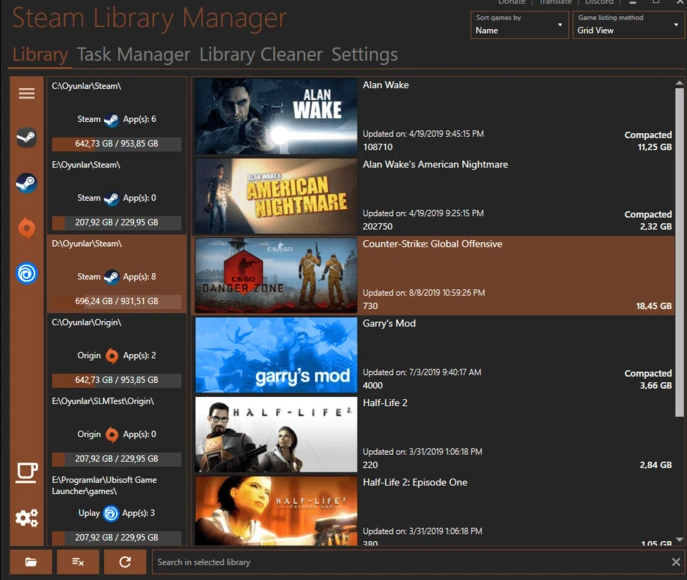Image resolution: width=687 pixels, height=580 pixels.
Task: Click the Half-Life 2: Episode One thumbnail
Action: click(276, 511)
